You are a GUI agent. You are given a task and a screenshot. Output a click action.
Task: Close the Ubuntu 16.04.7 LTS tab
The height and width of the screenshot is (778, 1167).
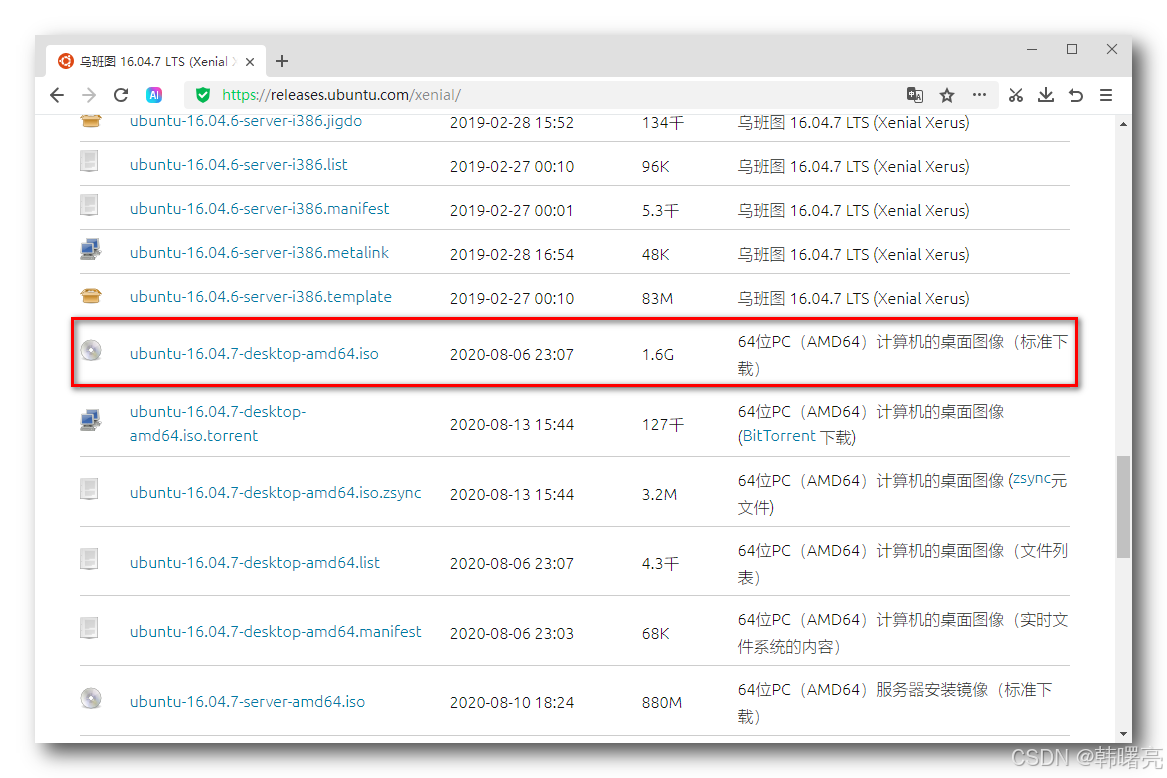click(x=250, y=62)
